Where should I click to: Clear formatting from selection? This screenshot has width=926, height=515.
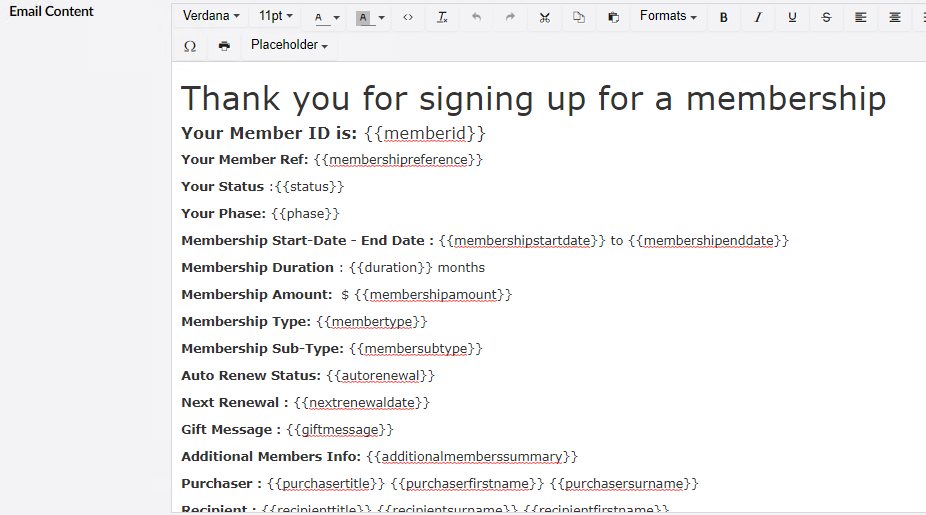[442, 17]
